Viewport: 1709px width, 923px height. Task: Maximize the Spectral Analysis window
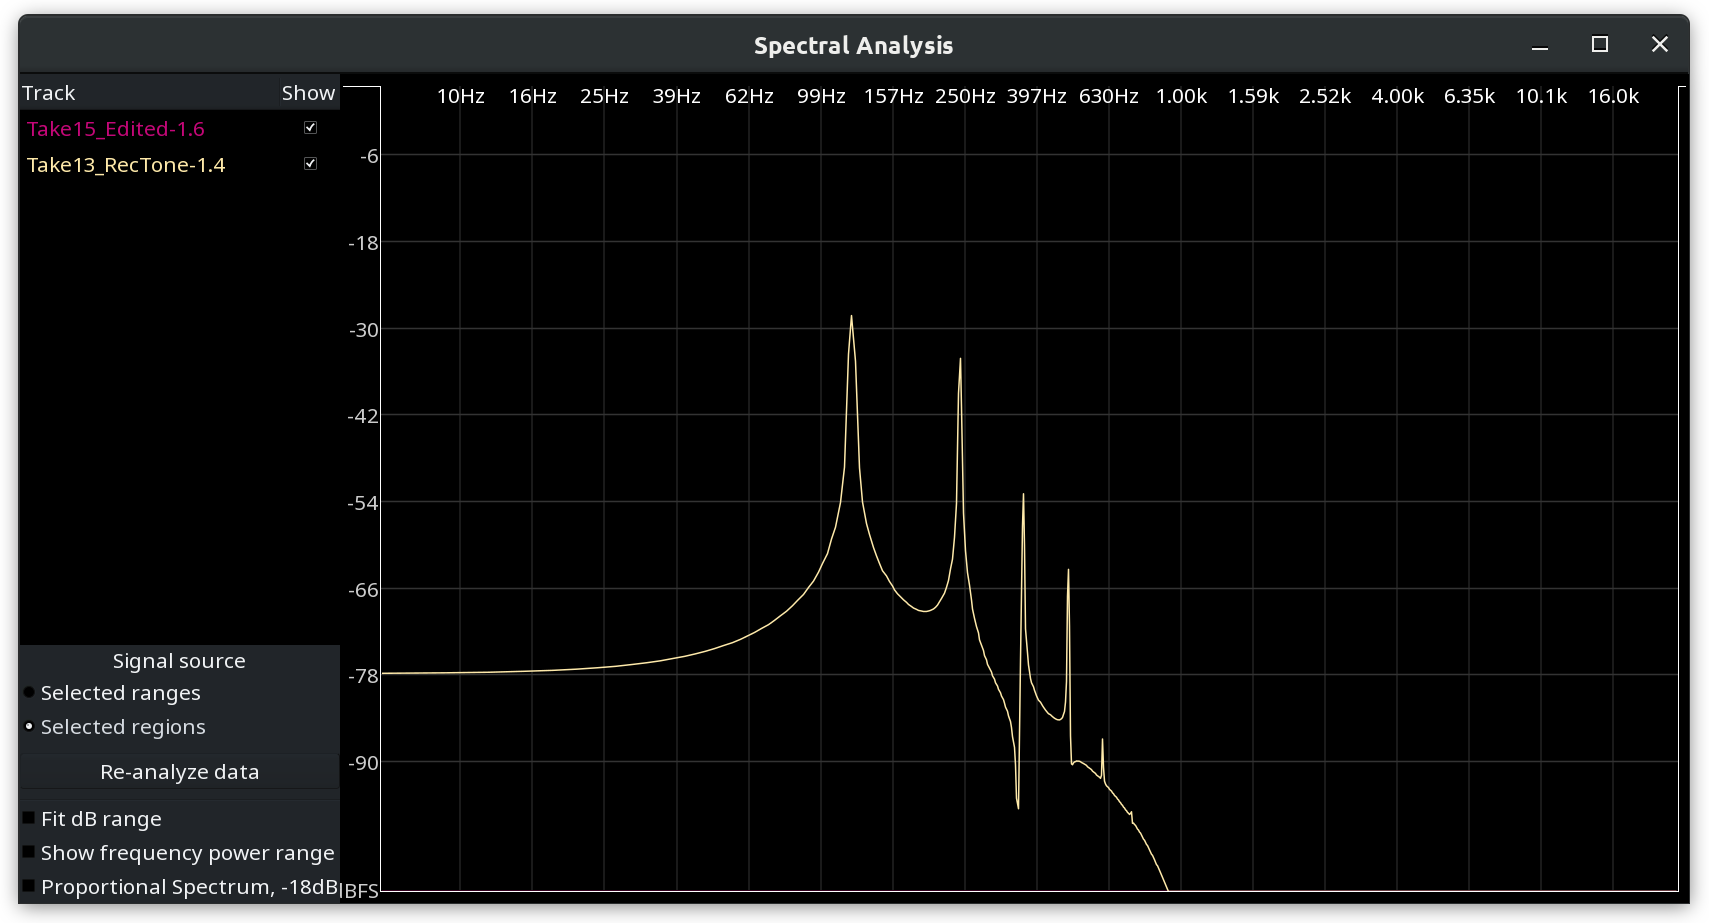[1600, 45]
